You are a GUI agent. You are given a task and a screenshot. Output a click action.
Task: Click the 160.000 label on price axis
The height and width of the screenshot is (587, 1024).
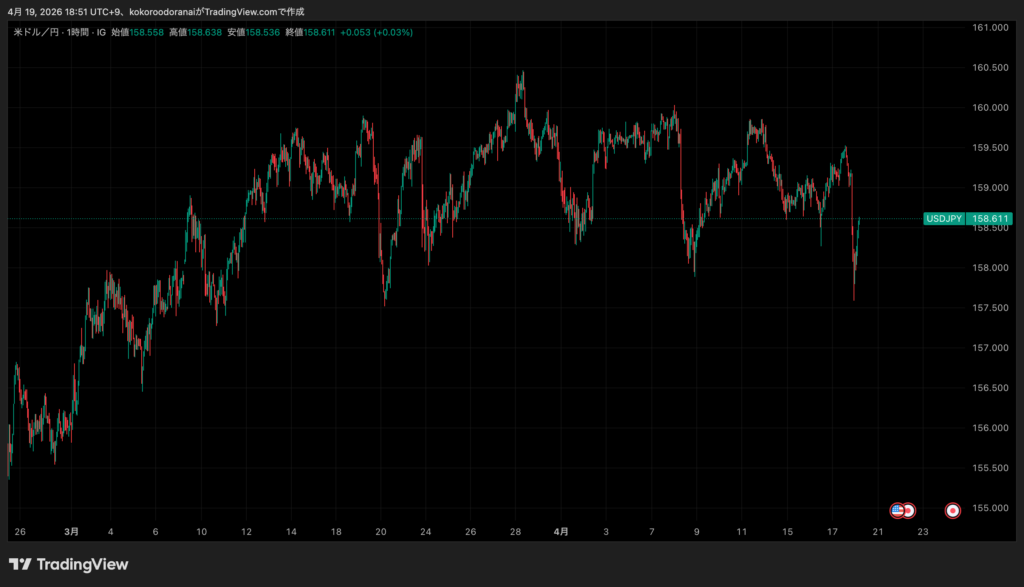point(990,107)
